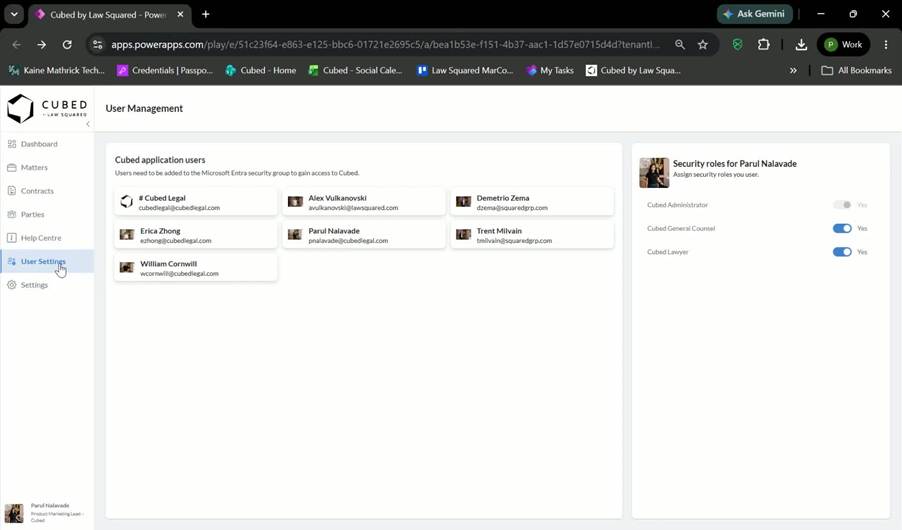Open the Law Squared MarCo... bookmark

(x=465, y=70)
